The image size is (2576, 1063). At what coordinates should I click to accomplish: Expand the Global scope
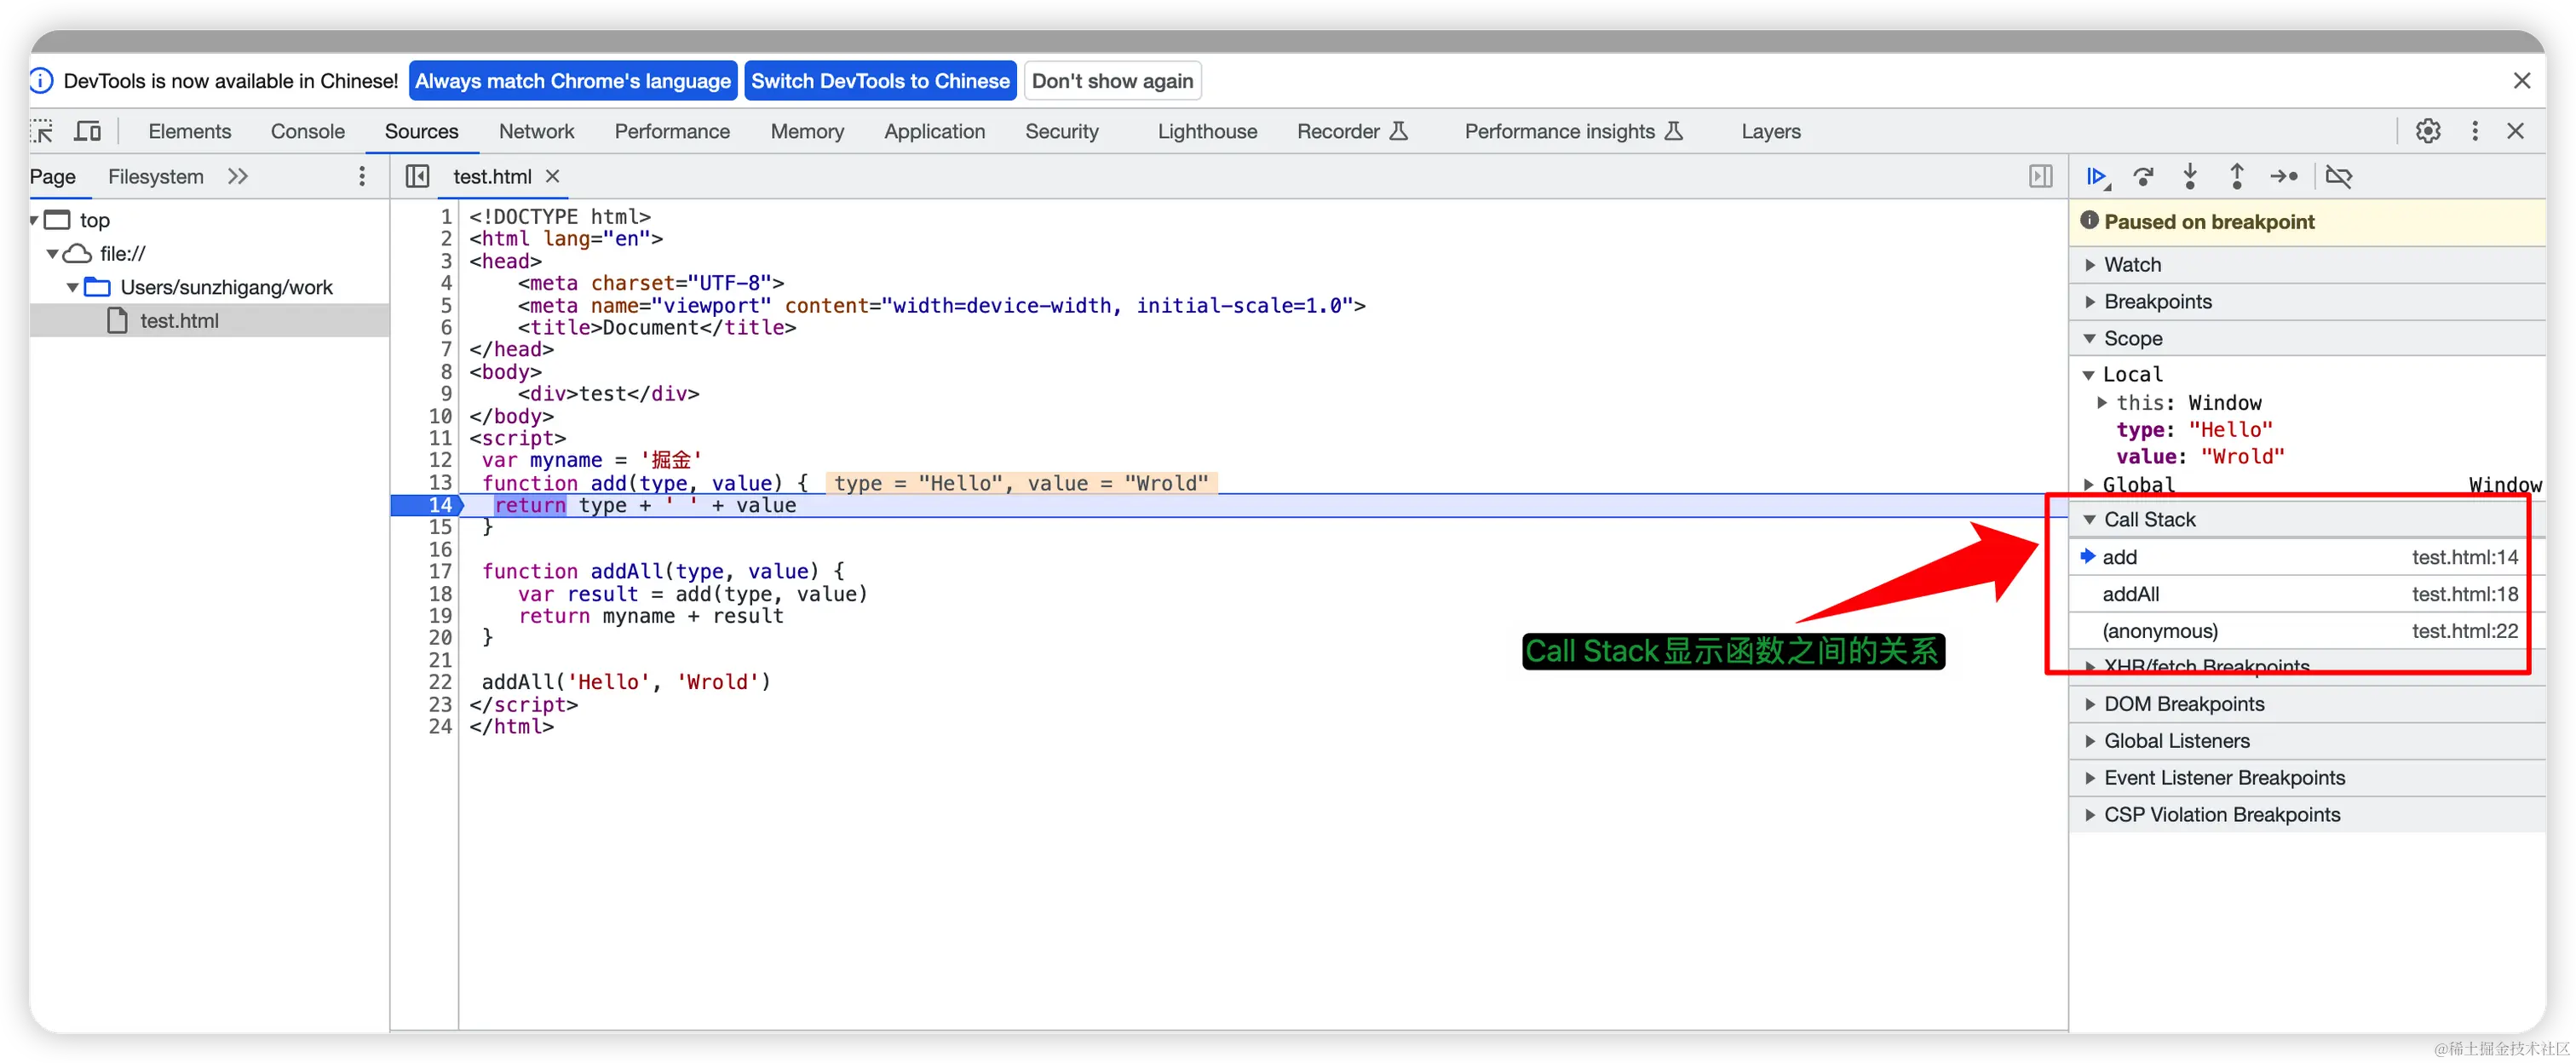[2088, 485]
